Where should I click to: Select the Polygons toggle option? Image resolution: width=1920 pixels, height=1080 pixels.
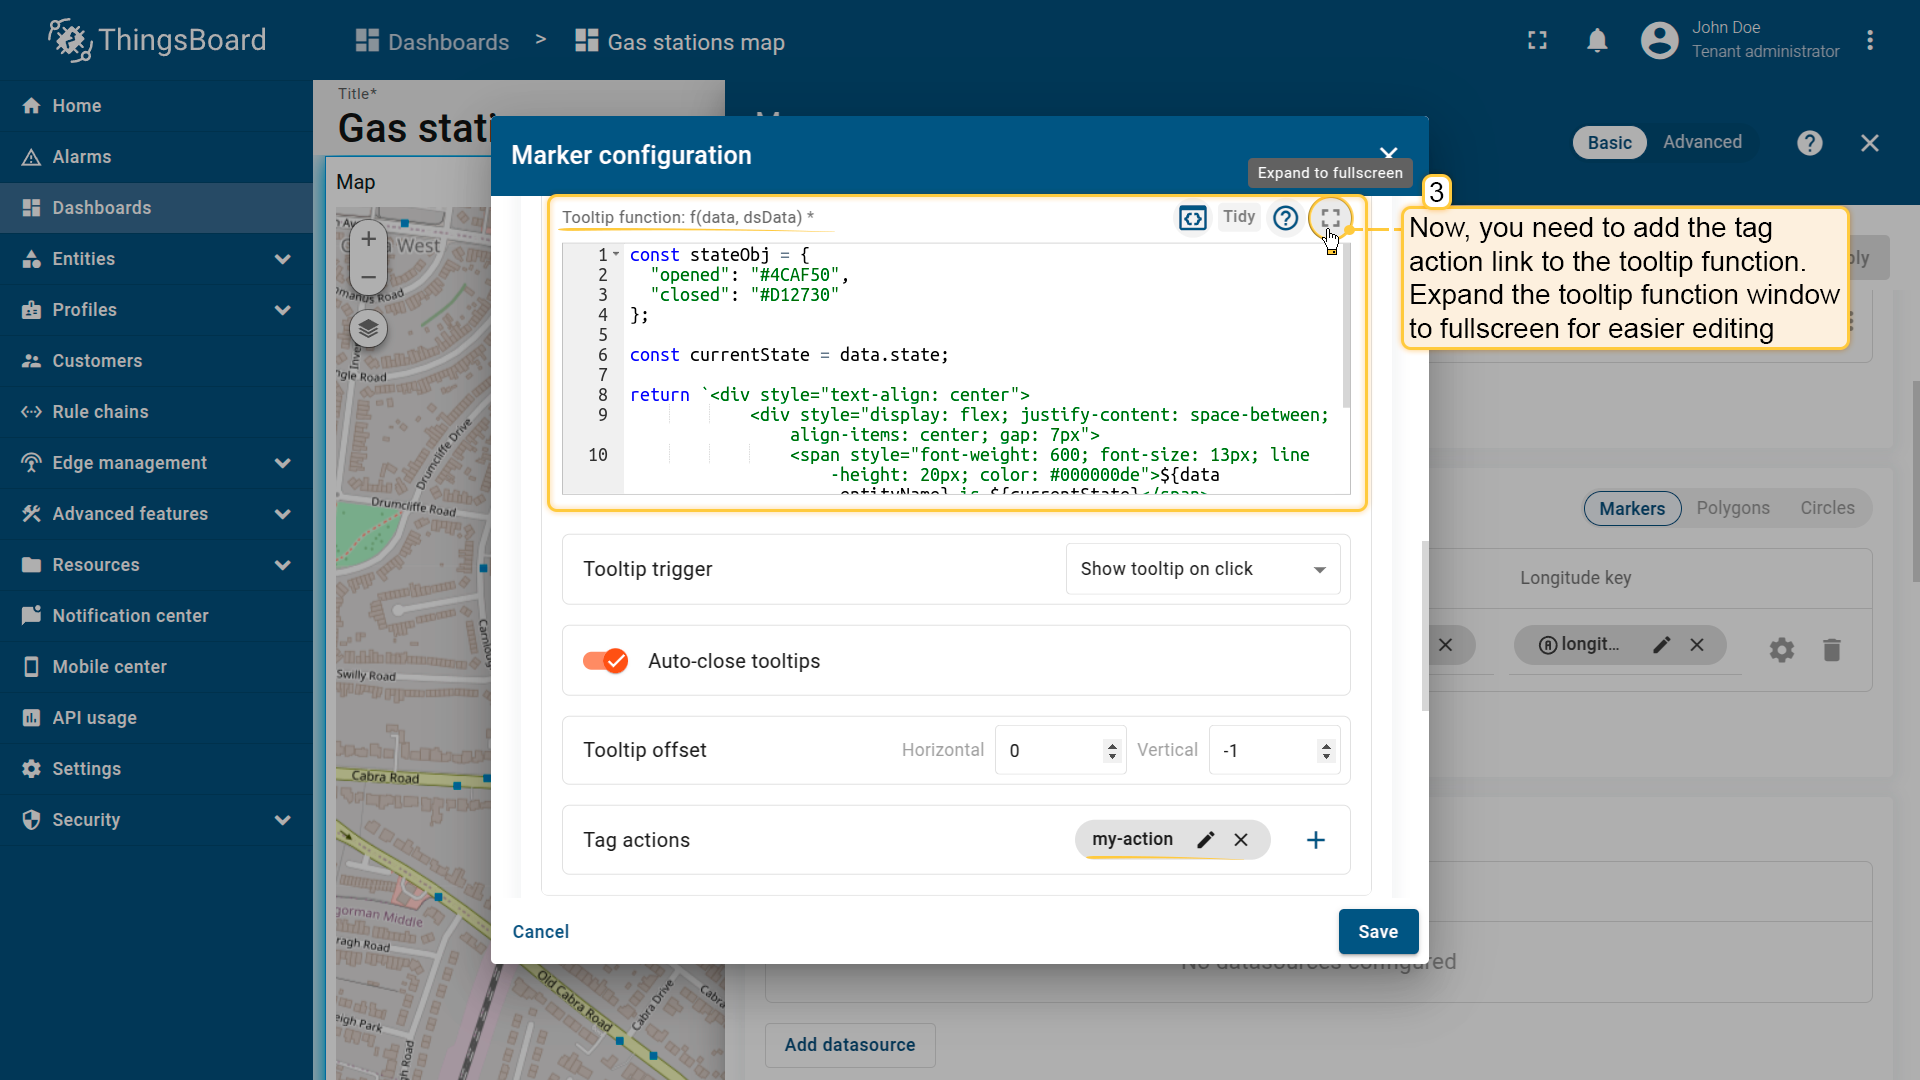coord(1732,508)
